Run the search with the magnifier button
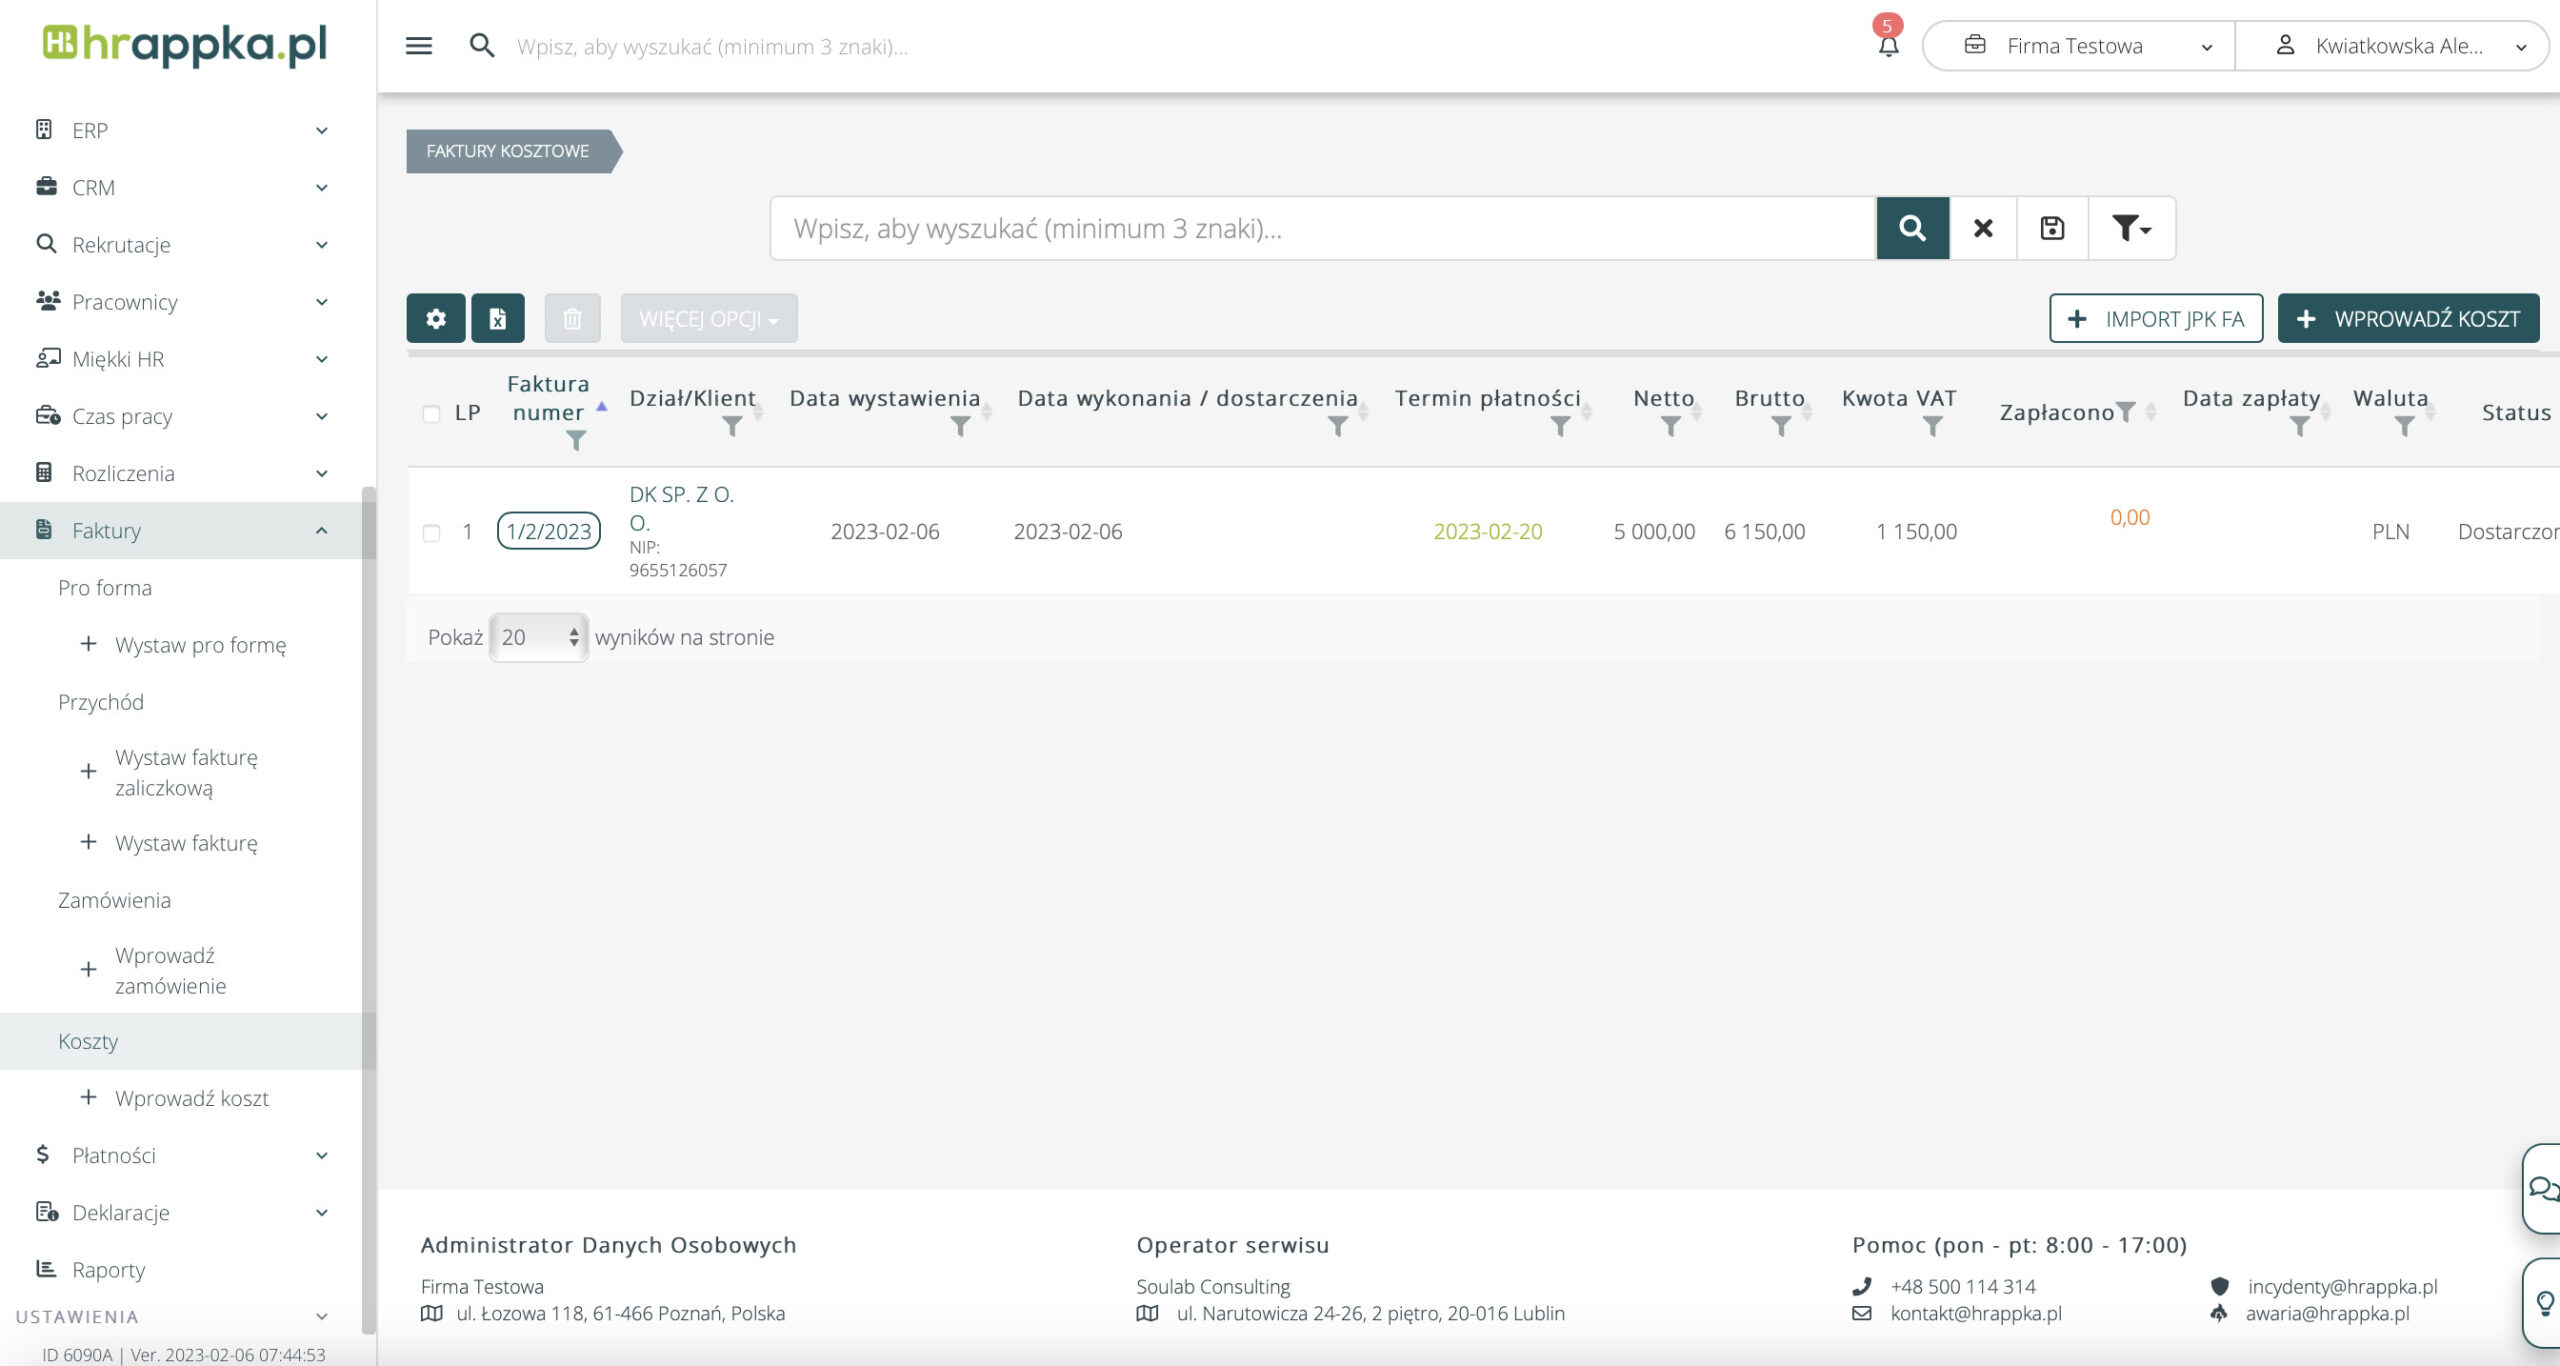Image resolution: width=2560 pixels, height=1366 pixels. [x=1912, y=229]
